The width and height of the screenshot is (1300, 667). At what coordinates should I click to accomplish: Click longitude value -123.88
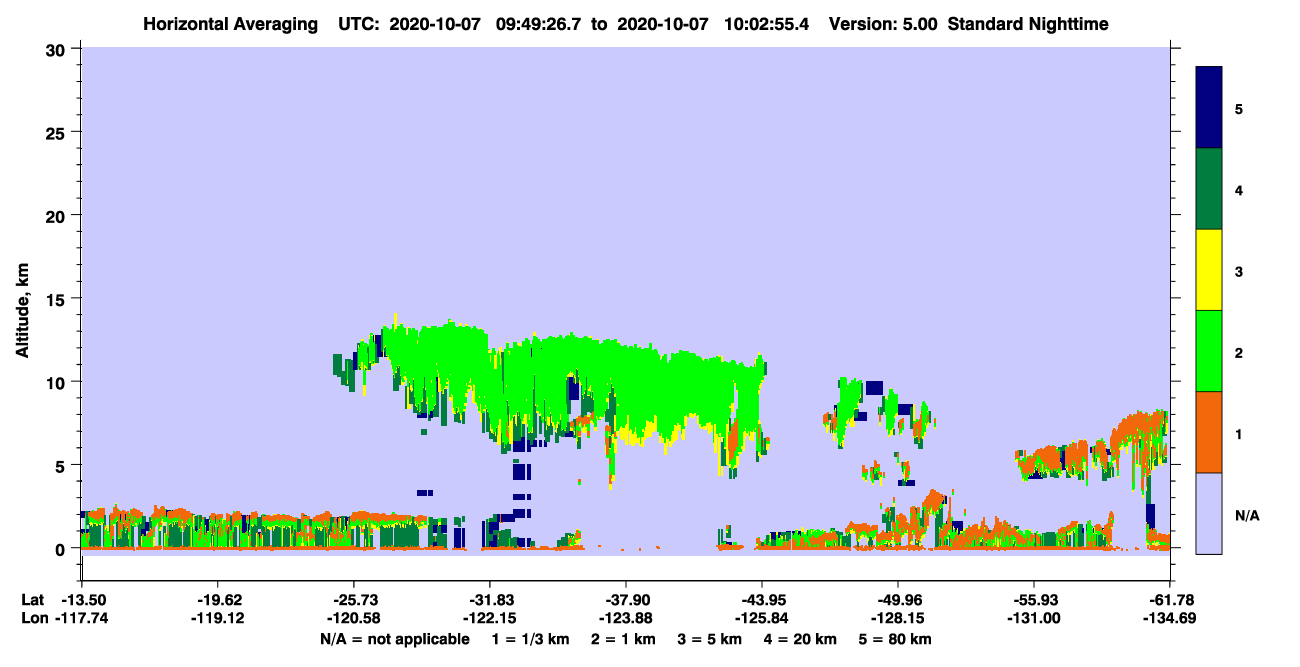(x=626, y=619)
